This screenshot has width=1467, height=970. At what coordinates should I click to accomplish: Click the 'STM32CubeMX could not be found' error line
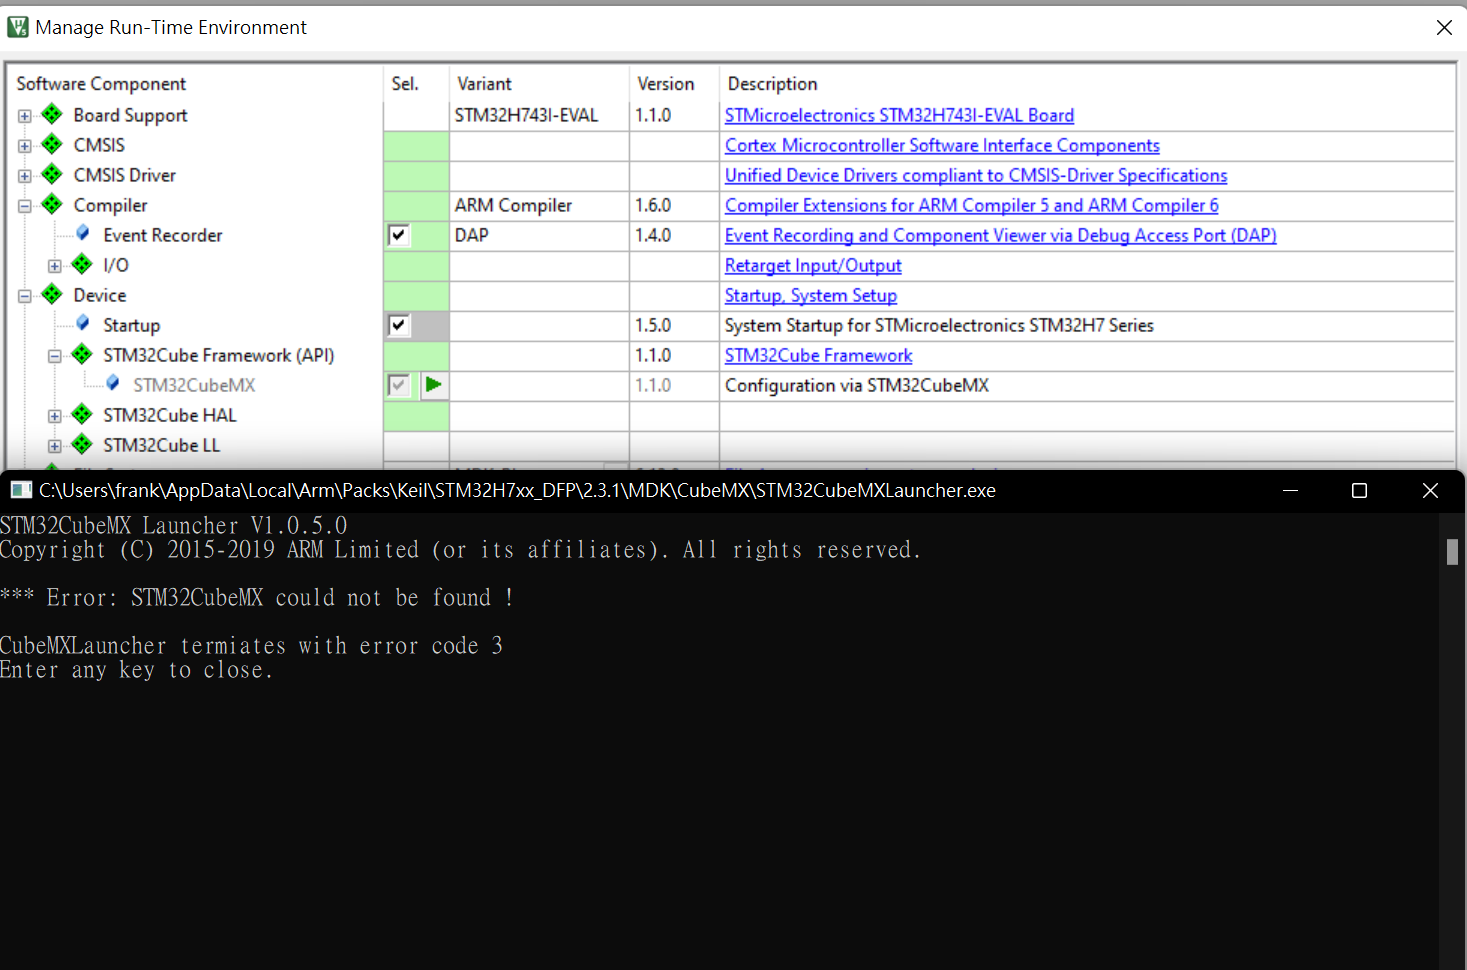point(257,598)
